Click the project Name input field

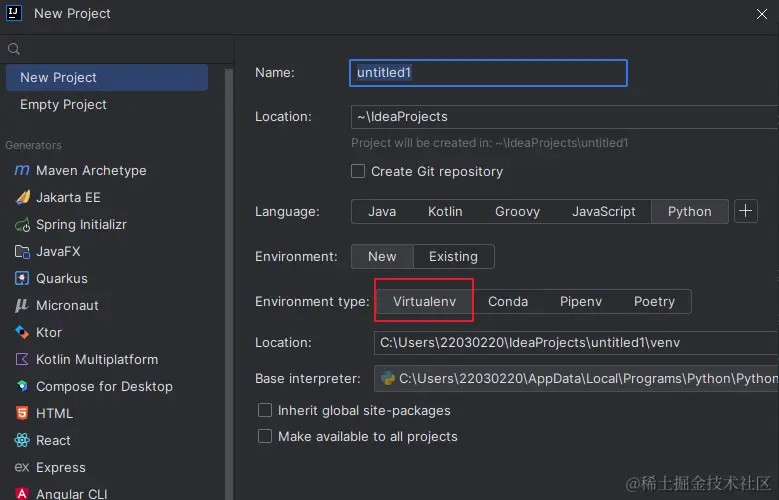point(488,73)
